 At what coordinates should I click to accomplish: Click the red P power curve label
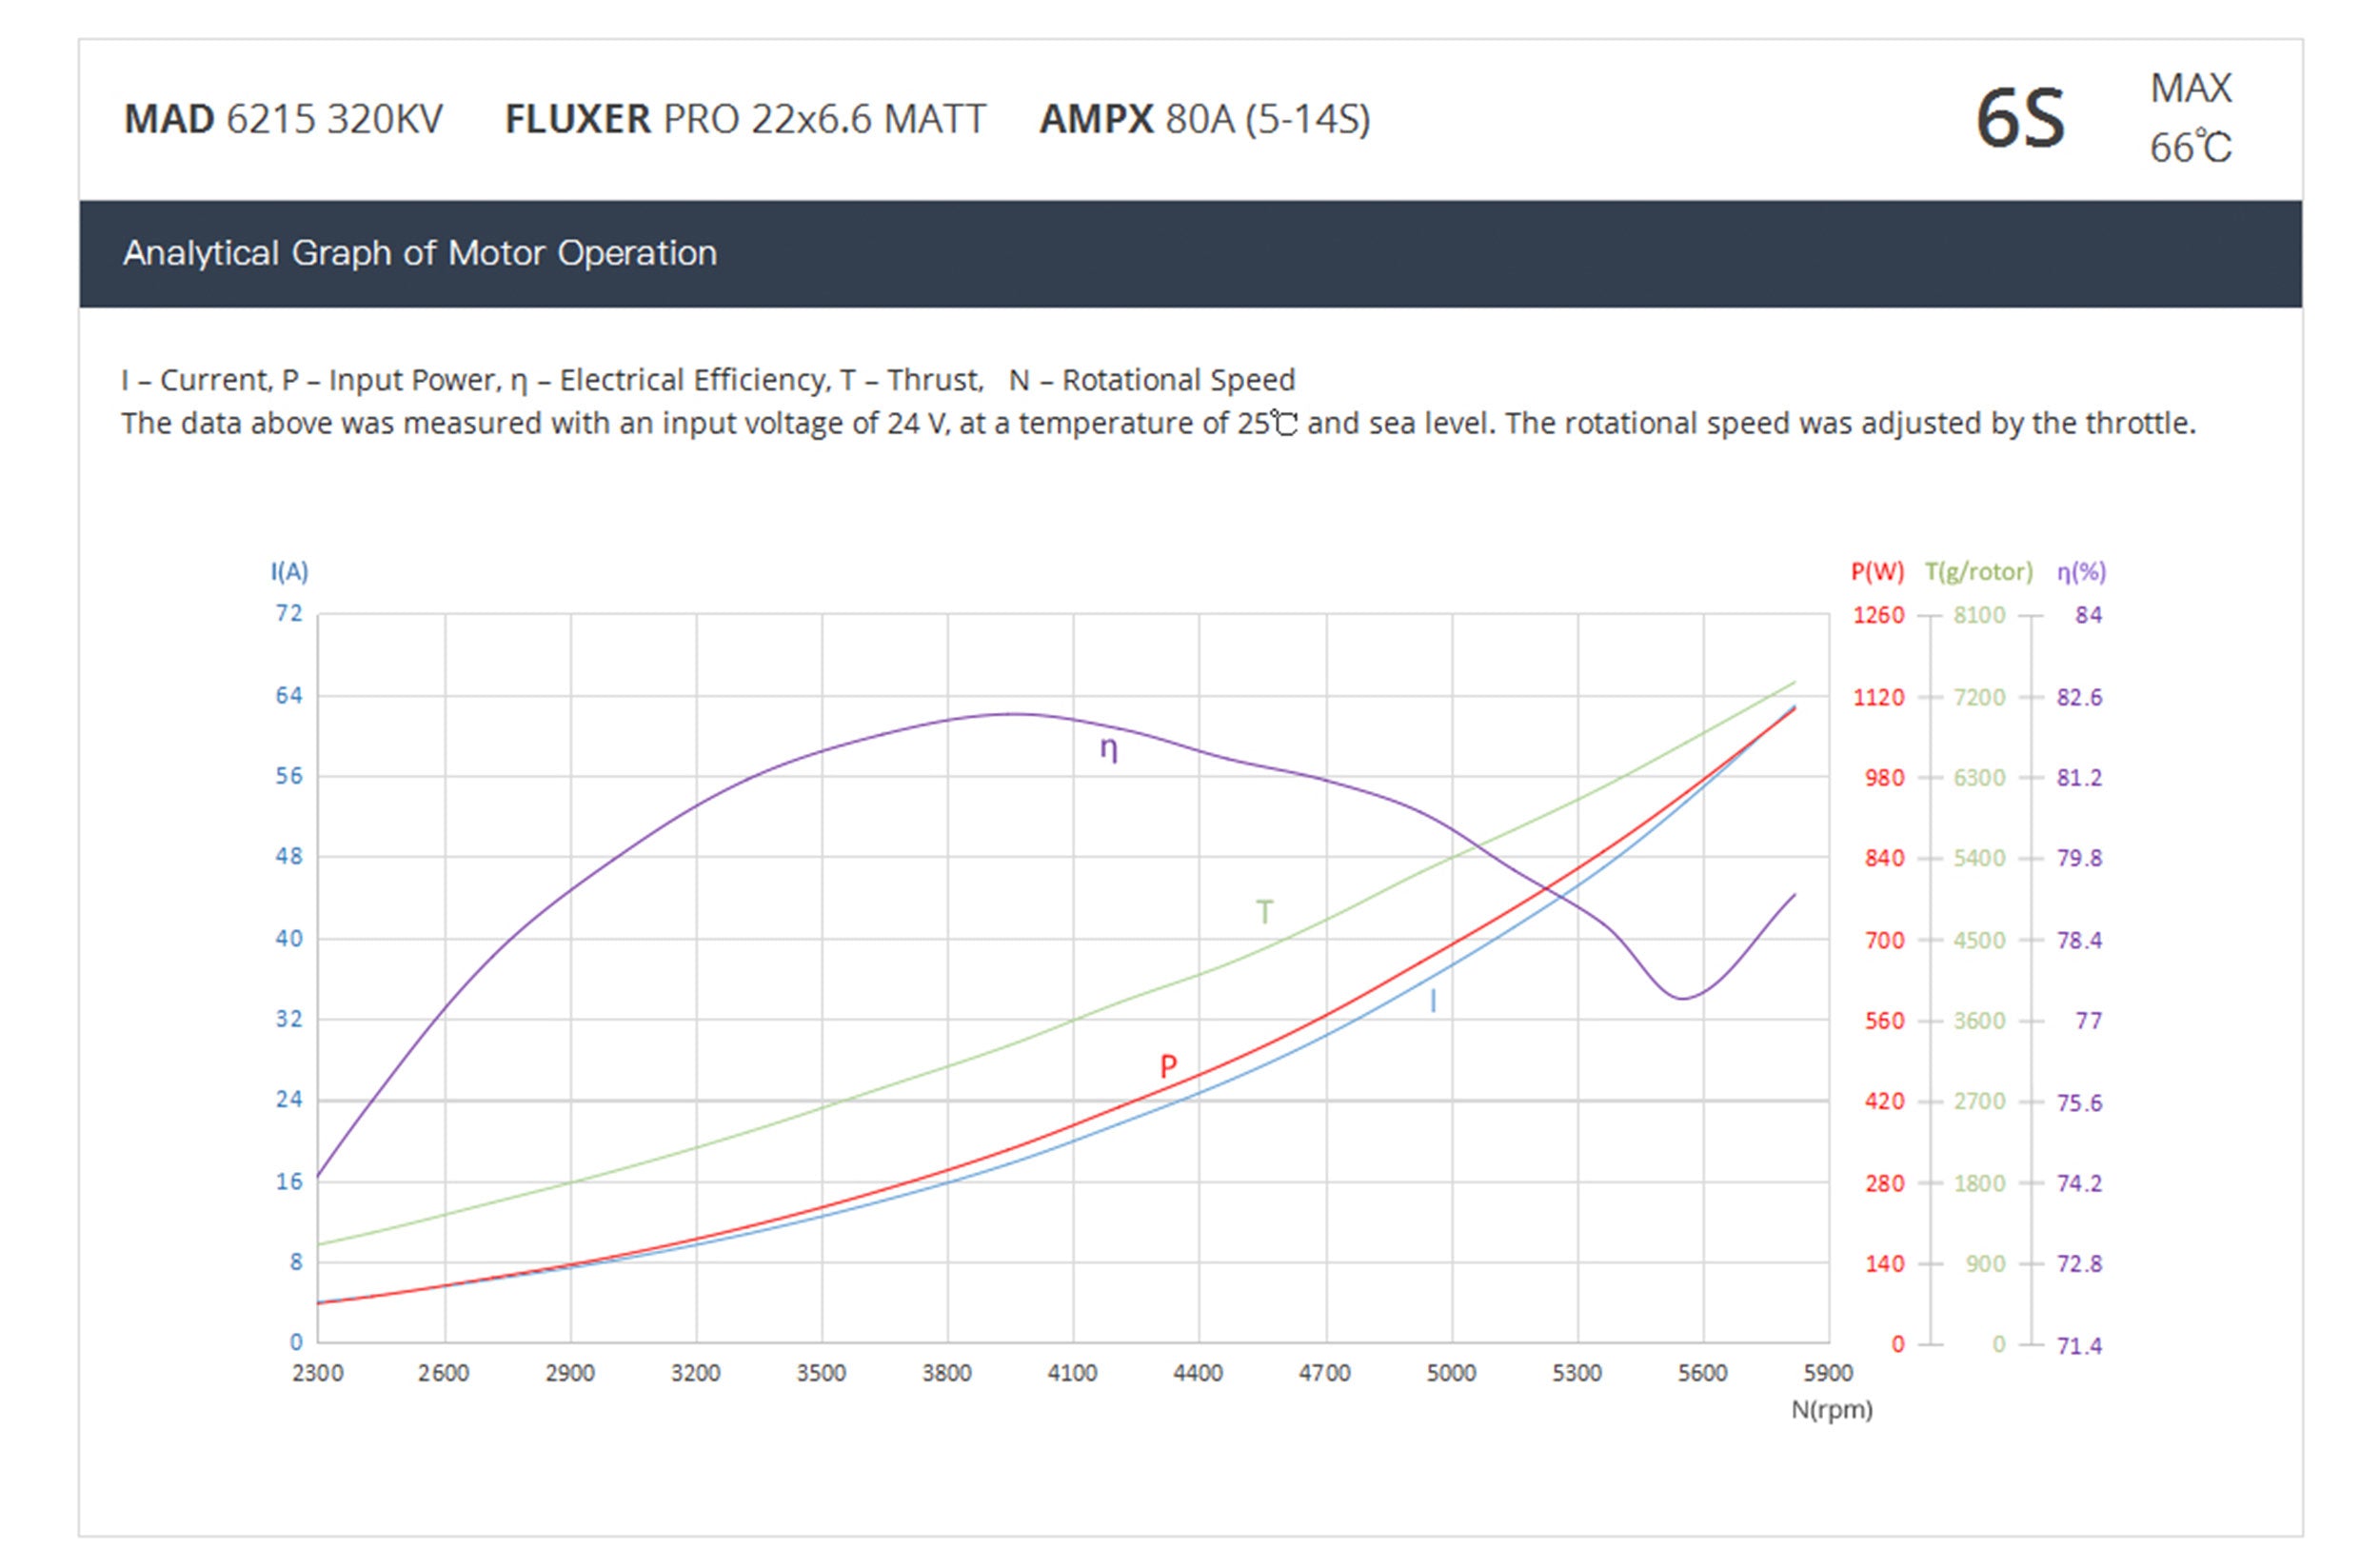click(1168, 1066)
